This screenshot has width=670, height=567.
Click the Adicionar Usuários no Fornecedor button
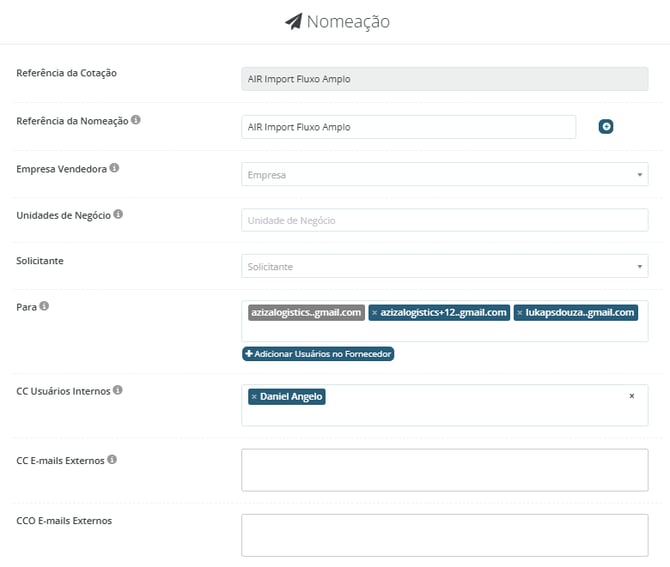[318, 354]
